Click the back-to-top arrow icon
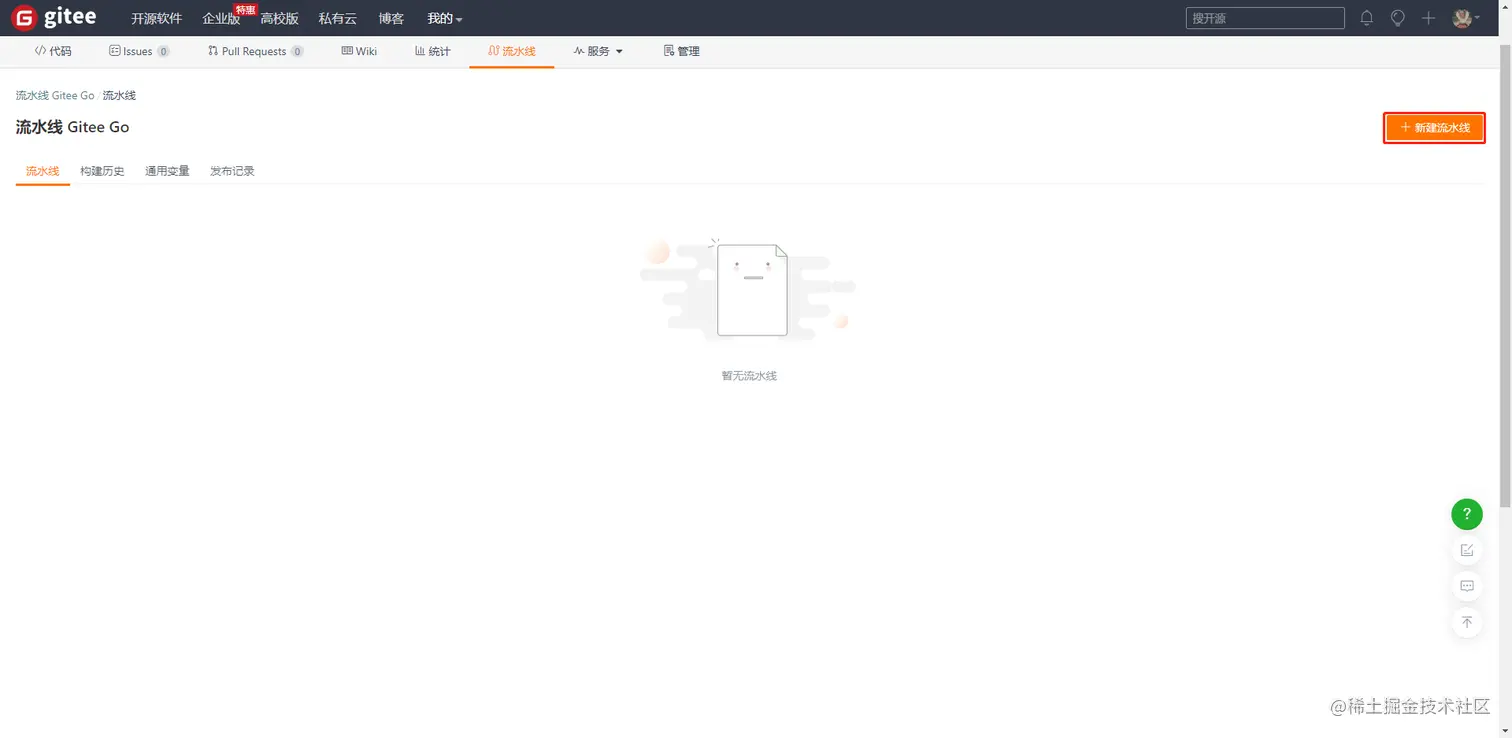Image resolution: width=1512 pixels, height=738 pixels. point(1467,622)
